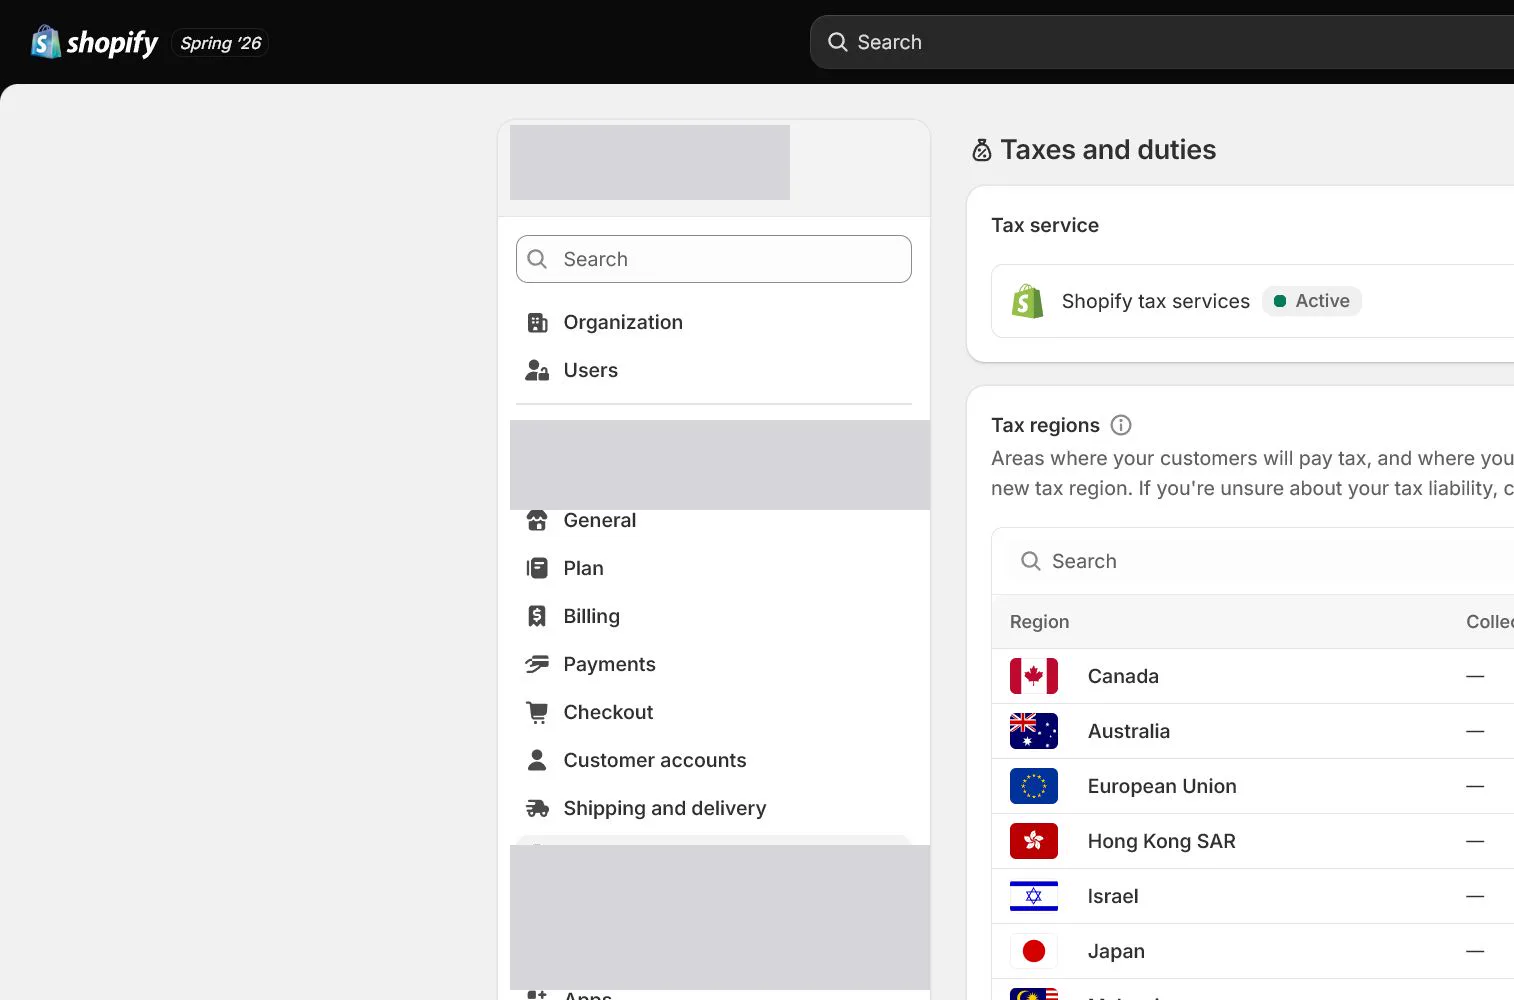Open the Hong Kong SAR tax region row
This screenshot has height=1000, width=1514.
pyautogui.click(x=1252, y=841)
